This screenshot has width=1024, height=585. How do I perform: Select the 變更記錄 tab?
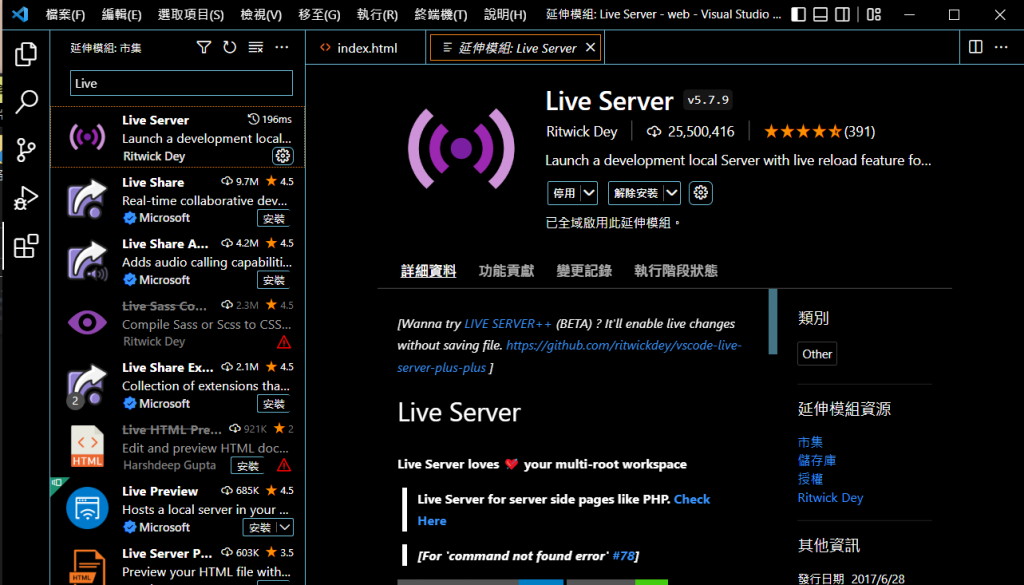click(584, 270)
